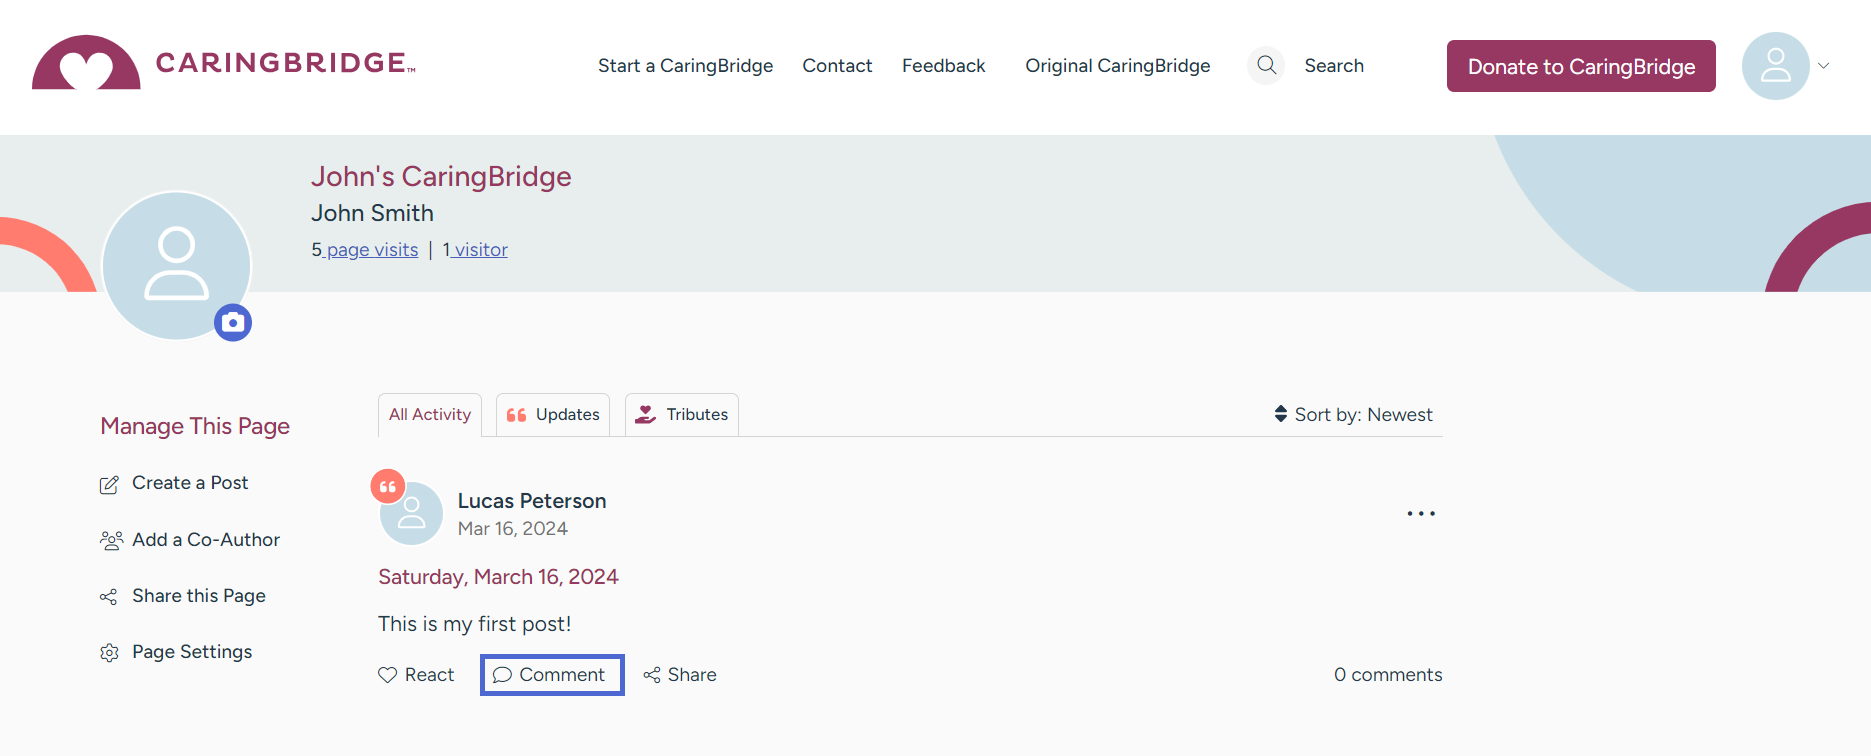The height and width of the screenshot is (756, 1871).
Task: Click the Share icon under the post
Action: [x=652, y=675]
